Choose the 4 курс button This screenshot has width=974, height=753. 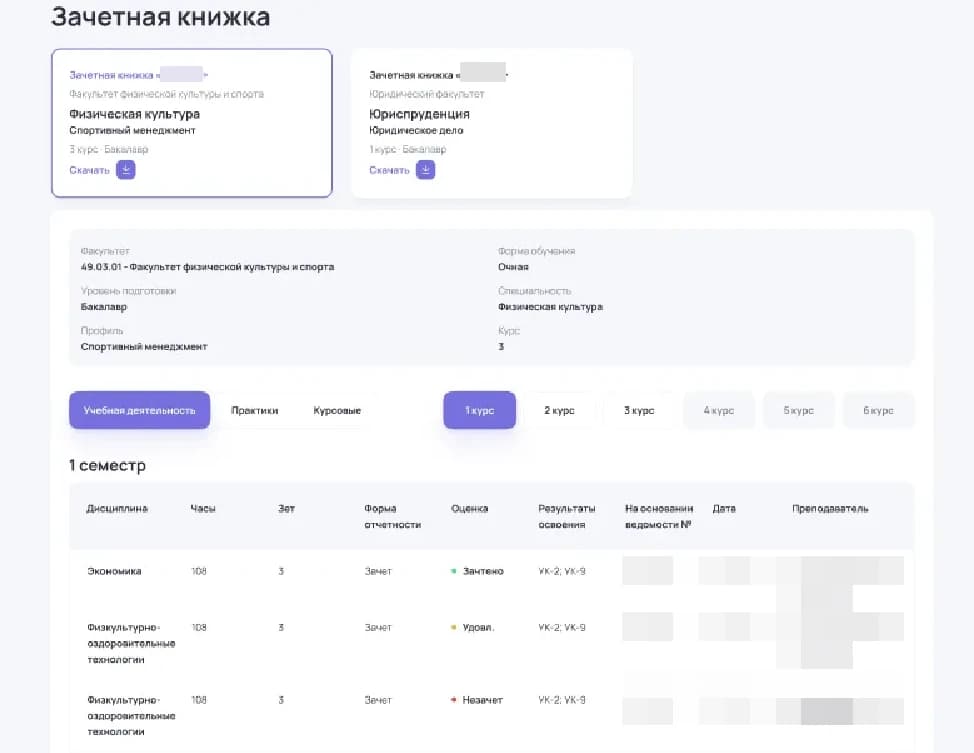pyautogui.click(x=719, y=411)
